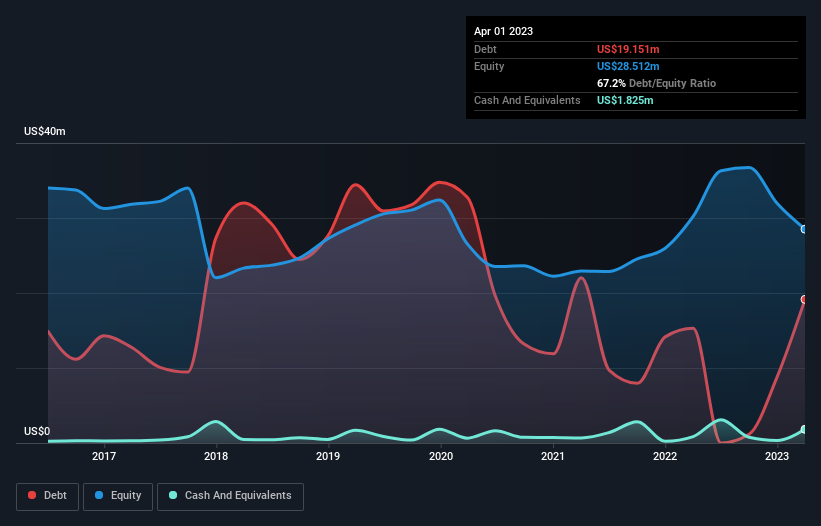Select the 2019 axis label
The height and width of the screenshot is (526, 821).
tap(328, 456)
